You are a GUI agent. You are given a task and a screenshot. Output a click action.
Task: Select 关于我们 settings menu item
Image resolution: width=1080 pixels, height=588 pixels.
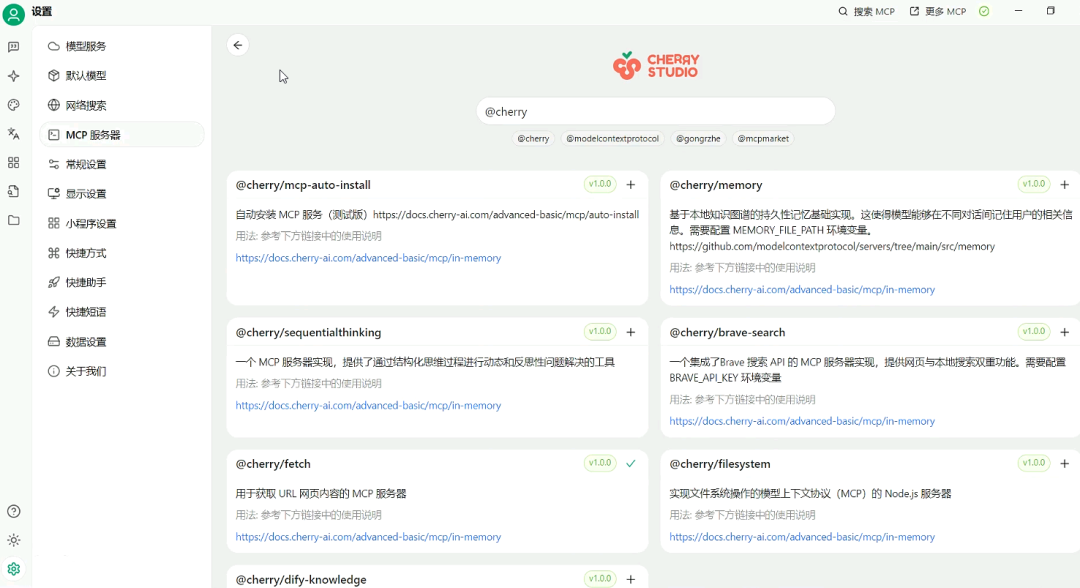tap(122, 371)
